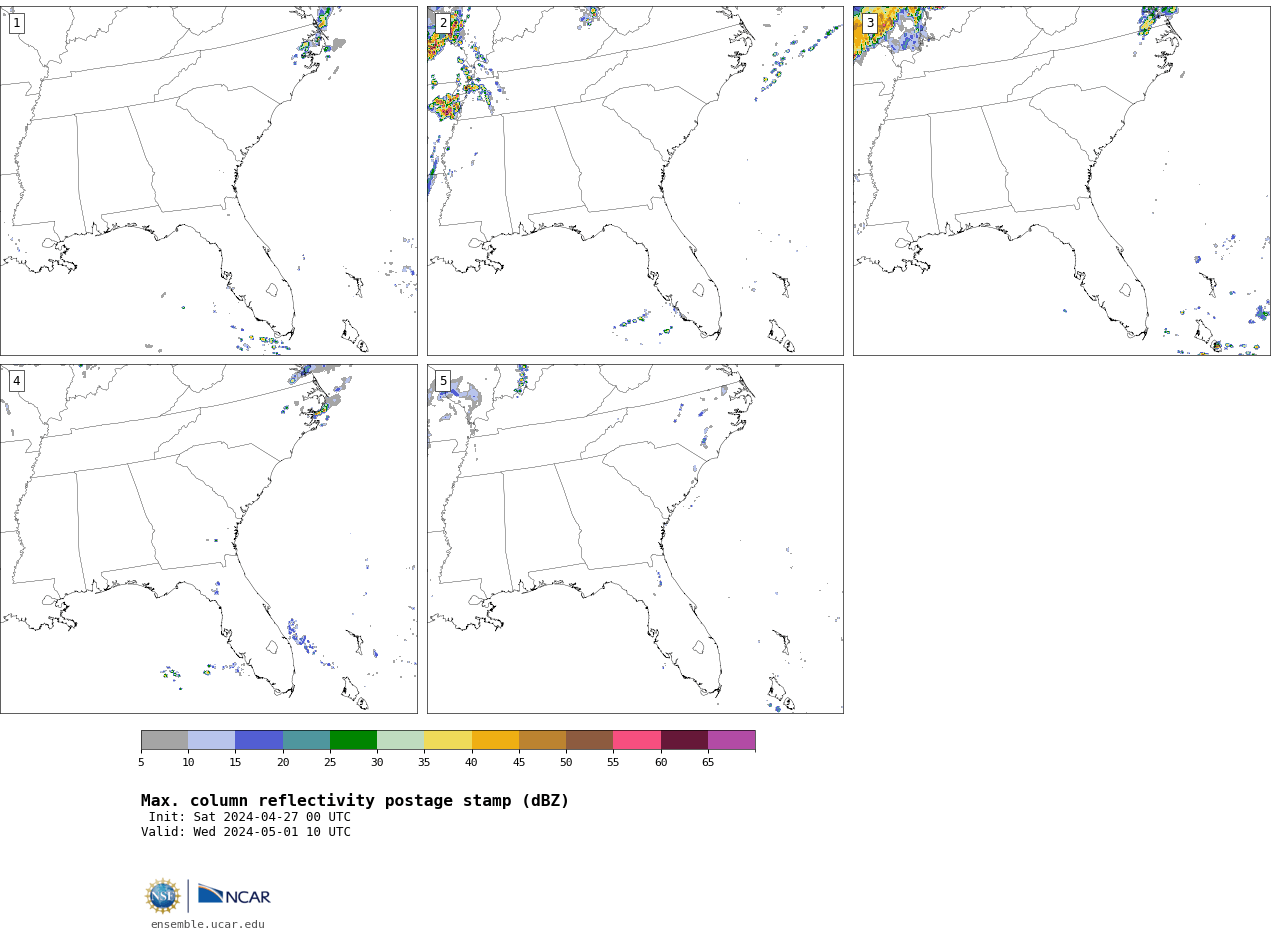This screenshot has height=936, width=1280.
Task: Click the brown 50-55 dBZ swatch
Action: pos(590,740)
